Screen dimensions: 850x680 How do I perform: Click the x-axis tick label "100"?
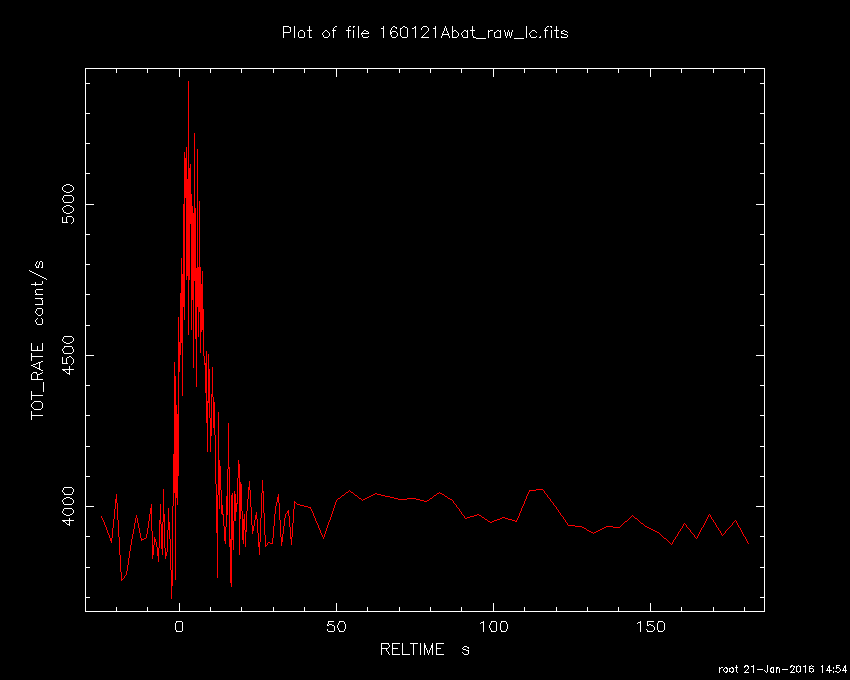click(493, 627)
